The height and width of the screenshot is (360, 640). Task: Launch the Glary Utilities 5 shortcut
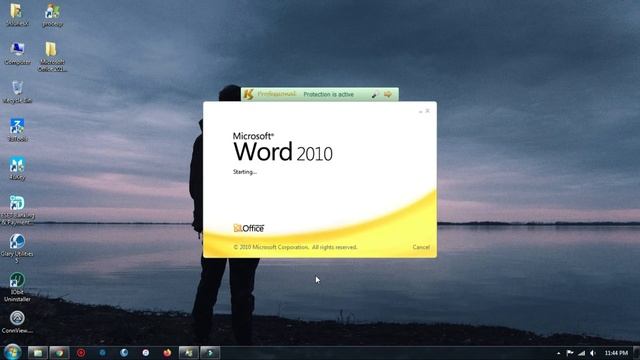(17, 249)
